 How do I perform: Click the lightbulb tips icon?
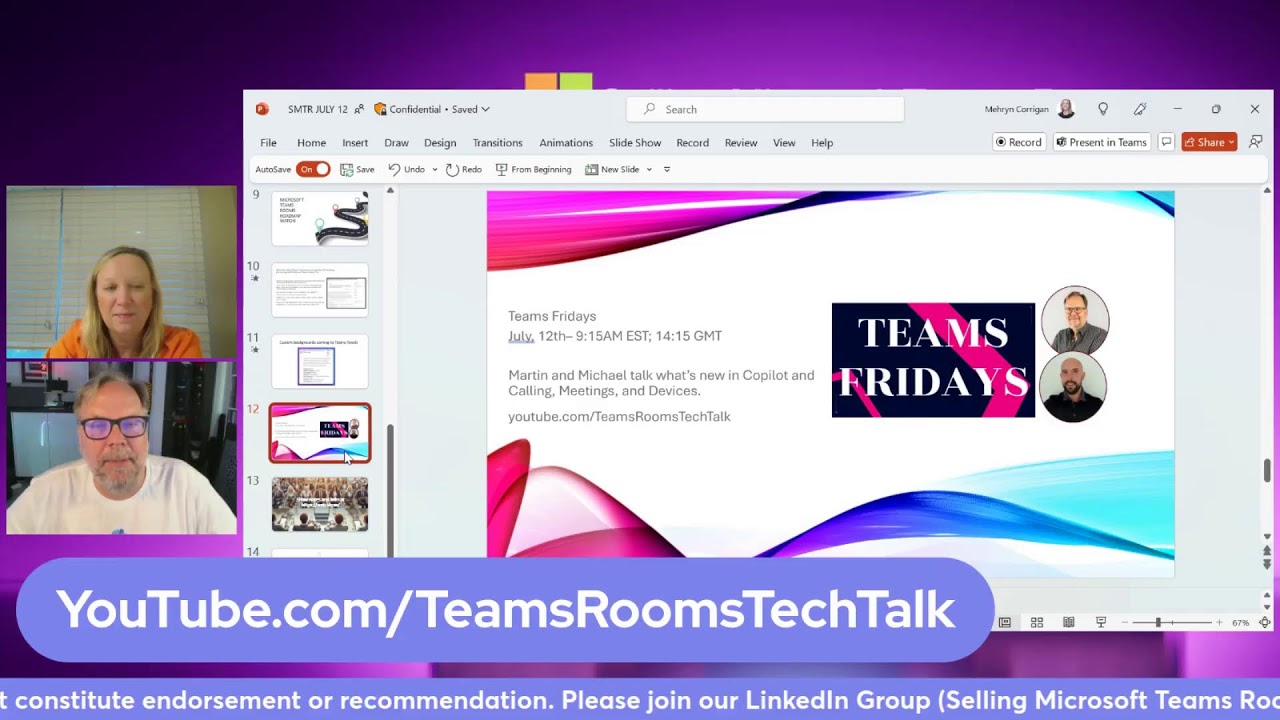point(1103,109)
